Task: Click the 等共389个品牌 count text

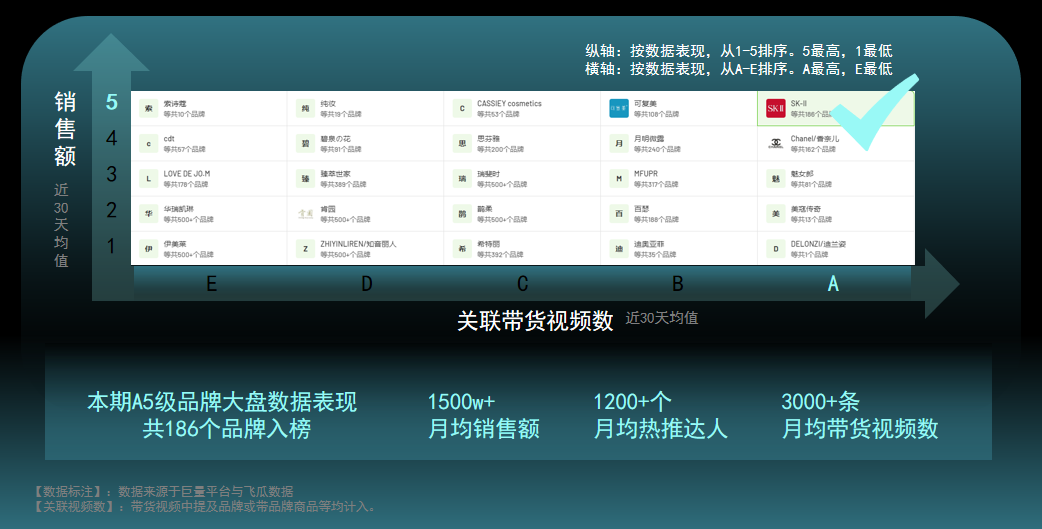Action: (344, 185)
